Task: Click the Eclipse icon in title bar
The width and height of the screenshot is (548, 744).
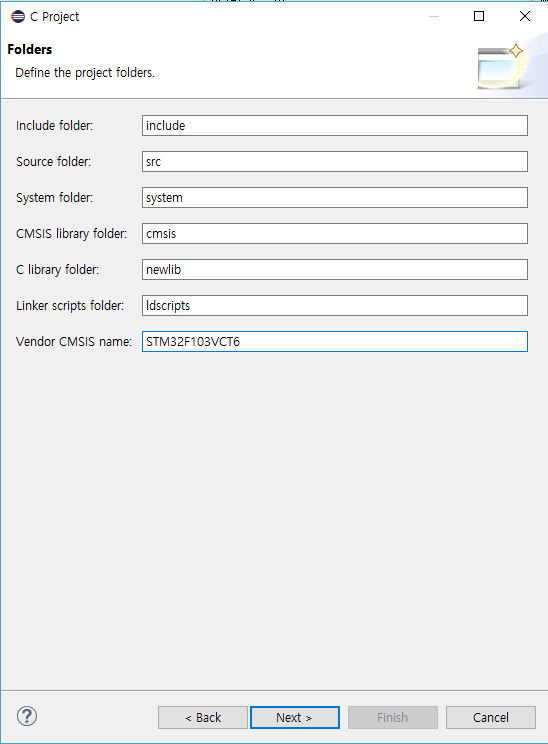Action: point(18,17)
